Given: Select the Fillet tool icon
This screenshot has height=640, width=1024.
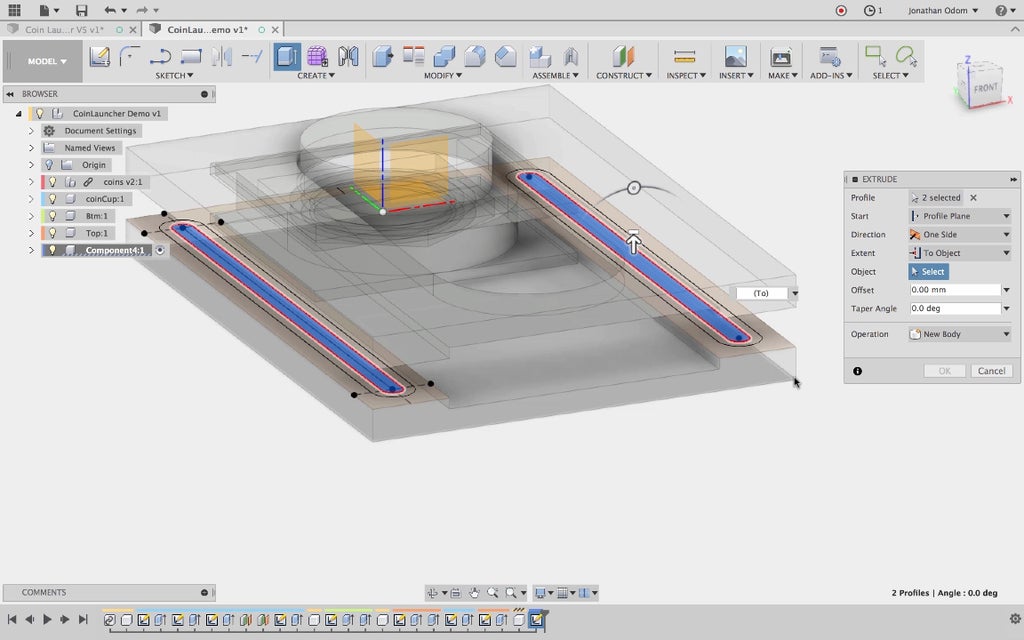Looking at the screenshot, I should [475, 57].
